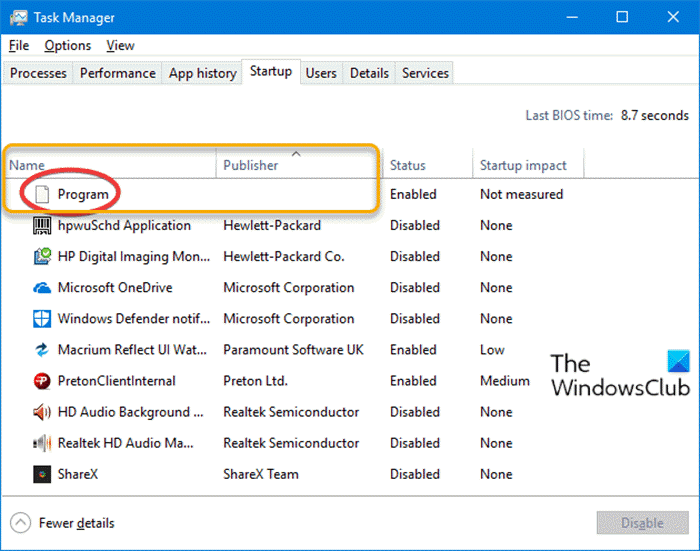This screenshot has height=551, width=700.
Task: Sort by Startup impact column header
Action: 523,165
